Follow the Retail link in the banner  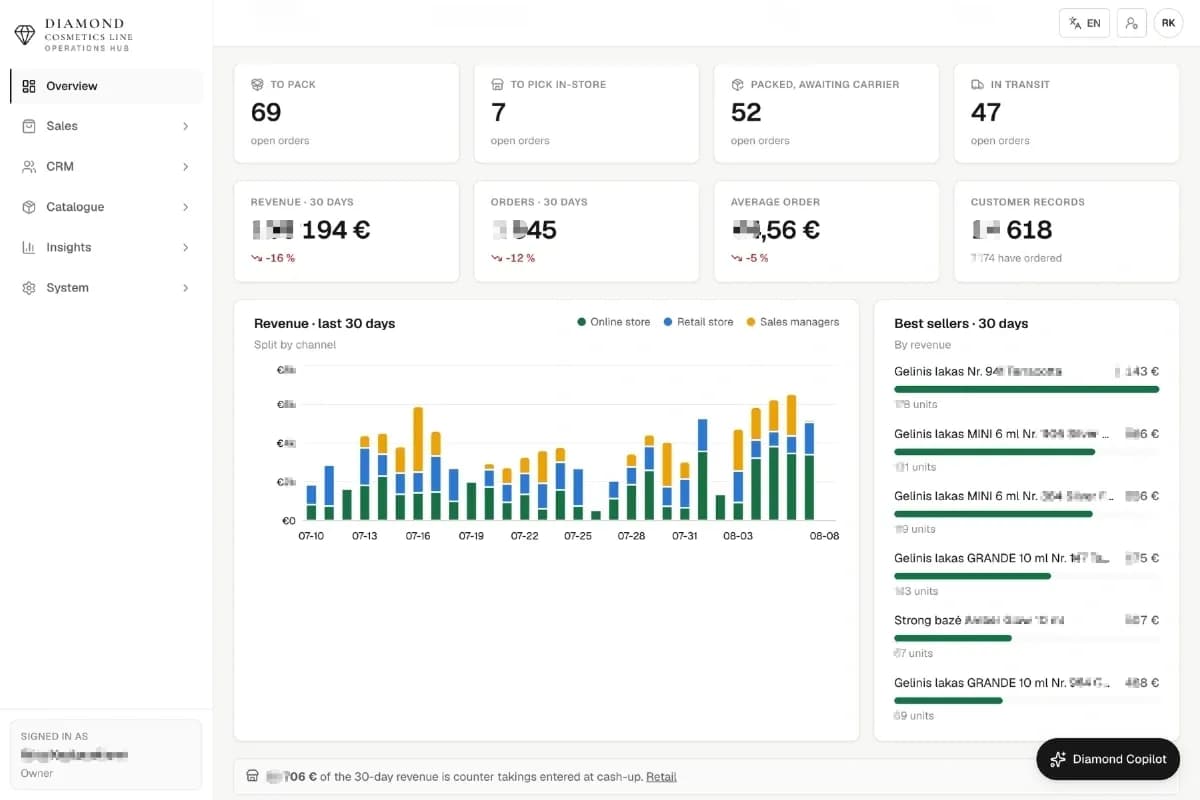click(x=661, y=777)
